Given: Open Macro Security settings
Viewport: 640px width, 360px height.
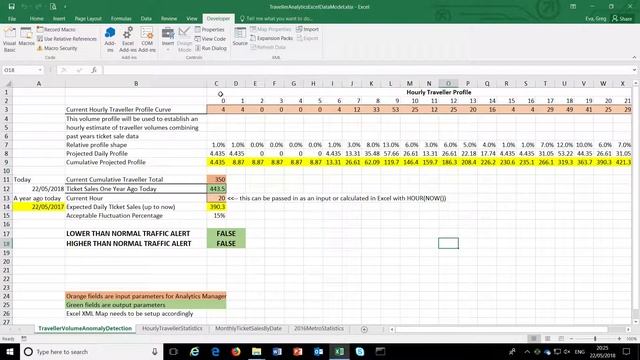Looking at the screenshot, I should click(57, 48).
